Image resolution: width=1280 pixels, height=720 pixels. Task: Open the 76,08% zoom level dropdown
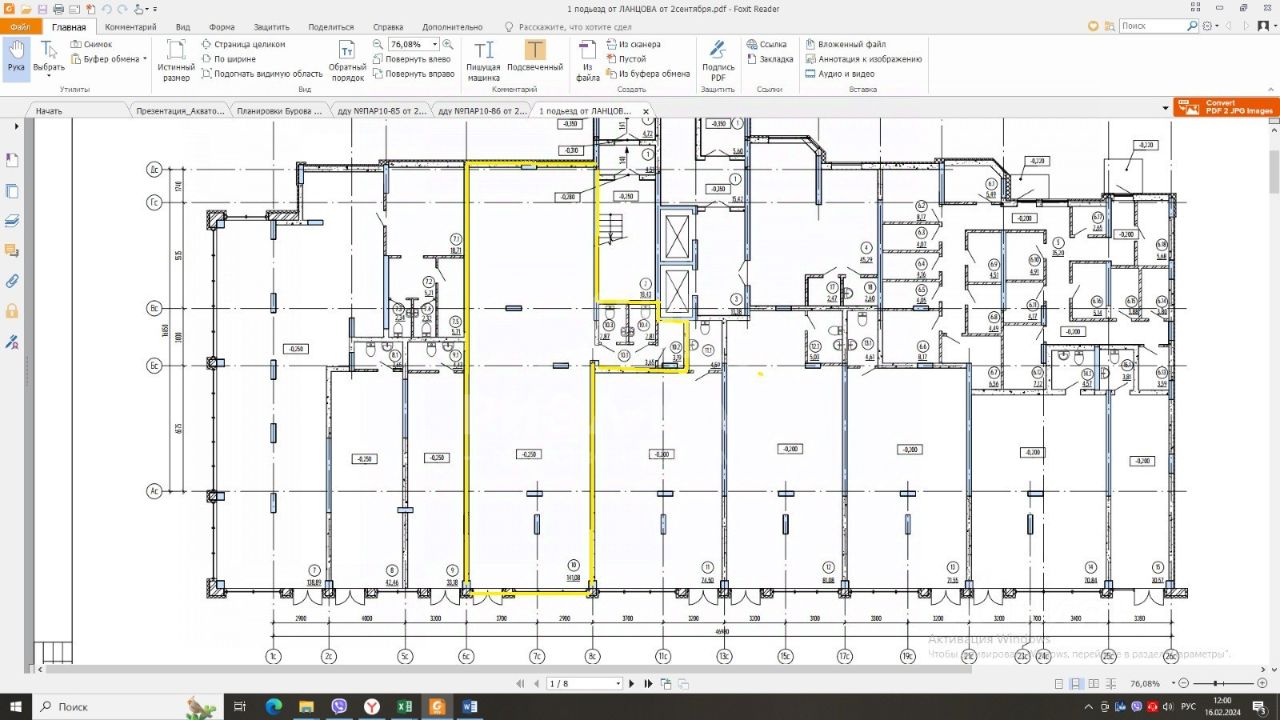point(435,44)
